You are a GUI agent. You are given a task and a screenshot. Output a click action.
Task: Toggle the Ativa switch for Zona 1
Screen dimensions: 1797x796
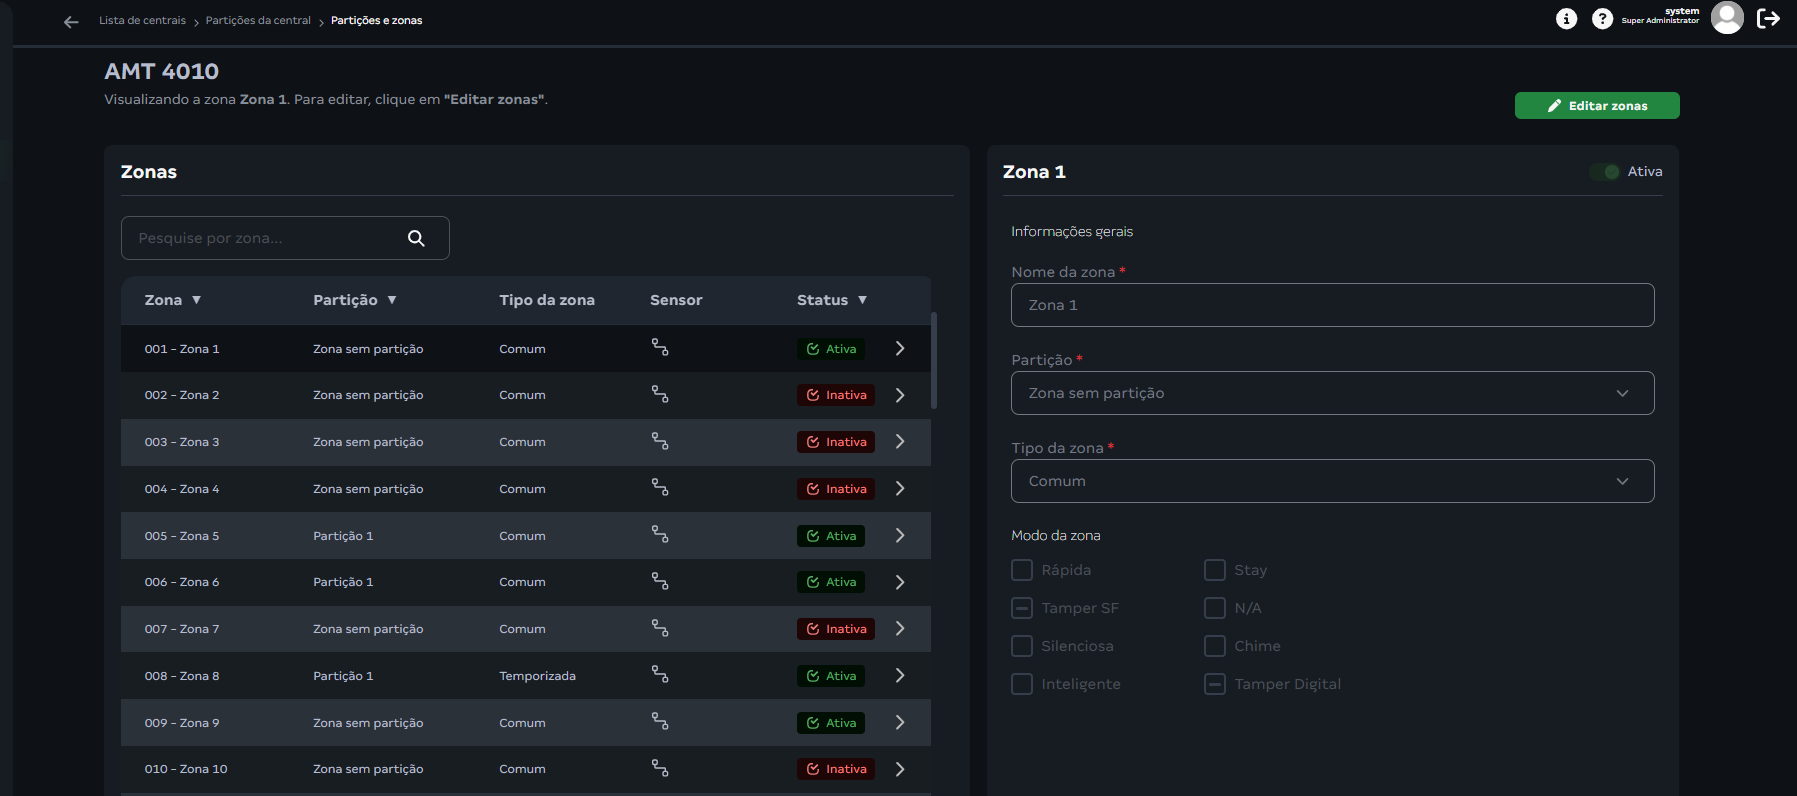tap(1604, 172)
